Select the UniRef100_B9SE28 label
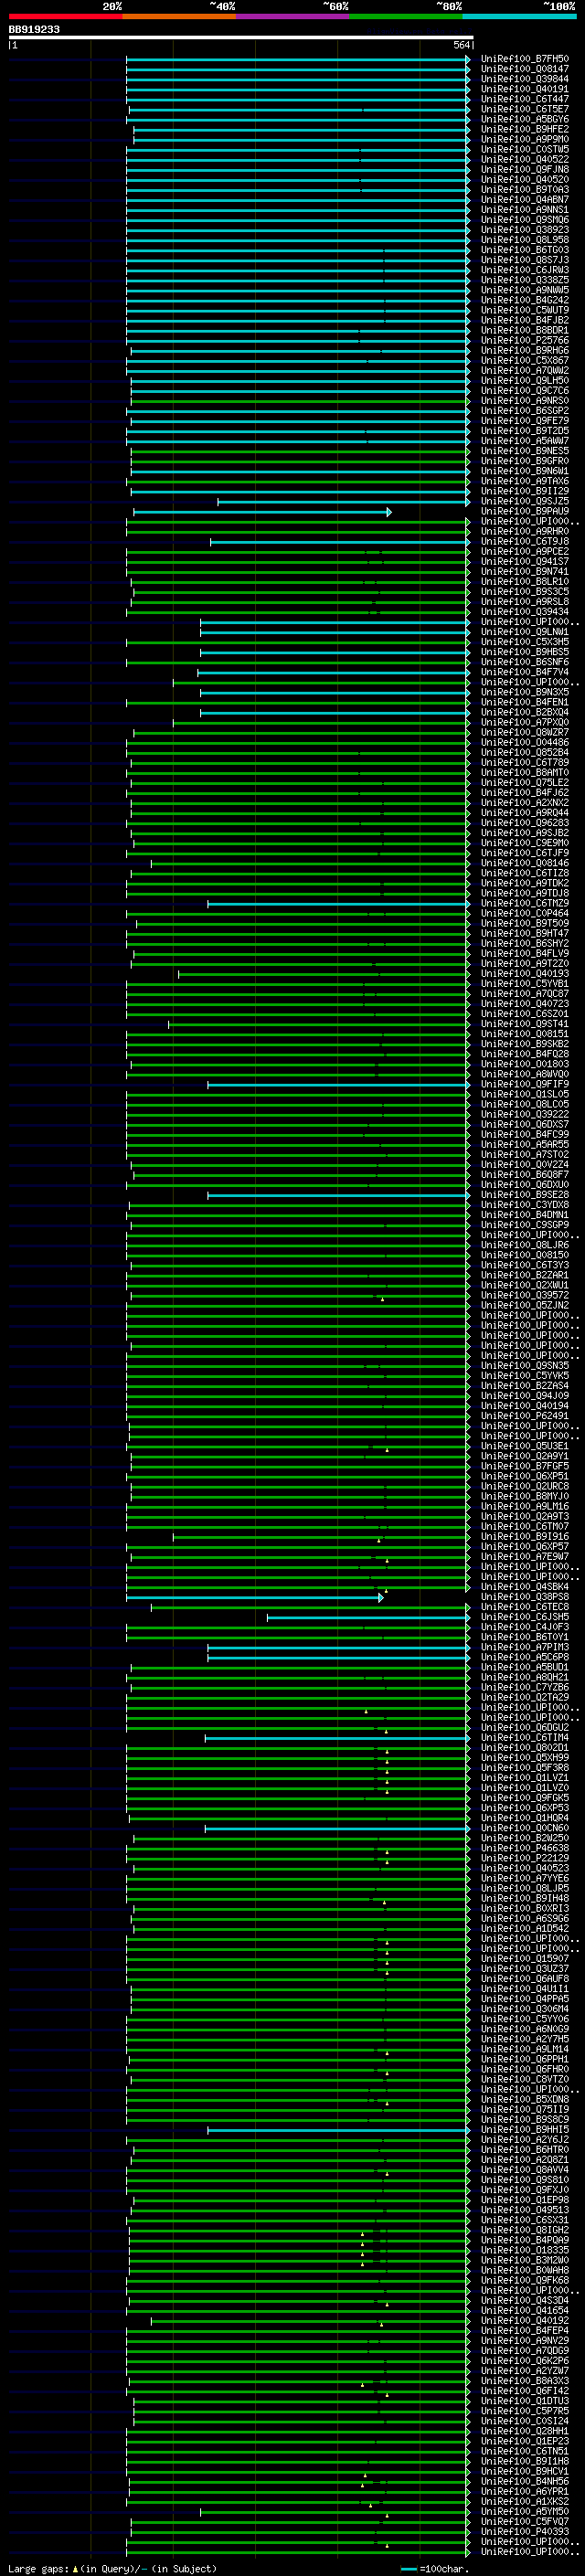 click(525, 1195)
